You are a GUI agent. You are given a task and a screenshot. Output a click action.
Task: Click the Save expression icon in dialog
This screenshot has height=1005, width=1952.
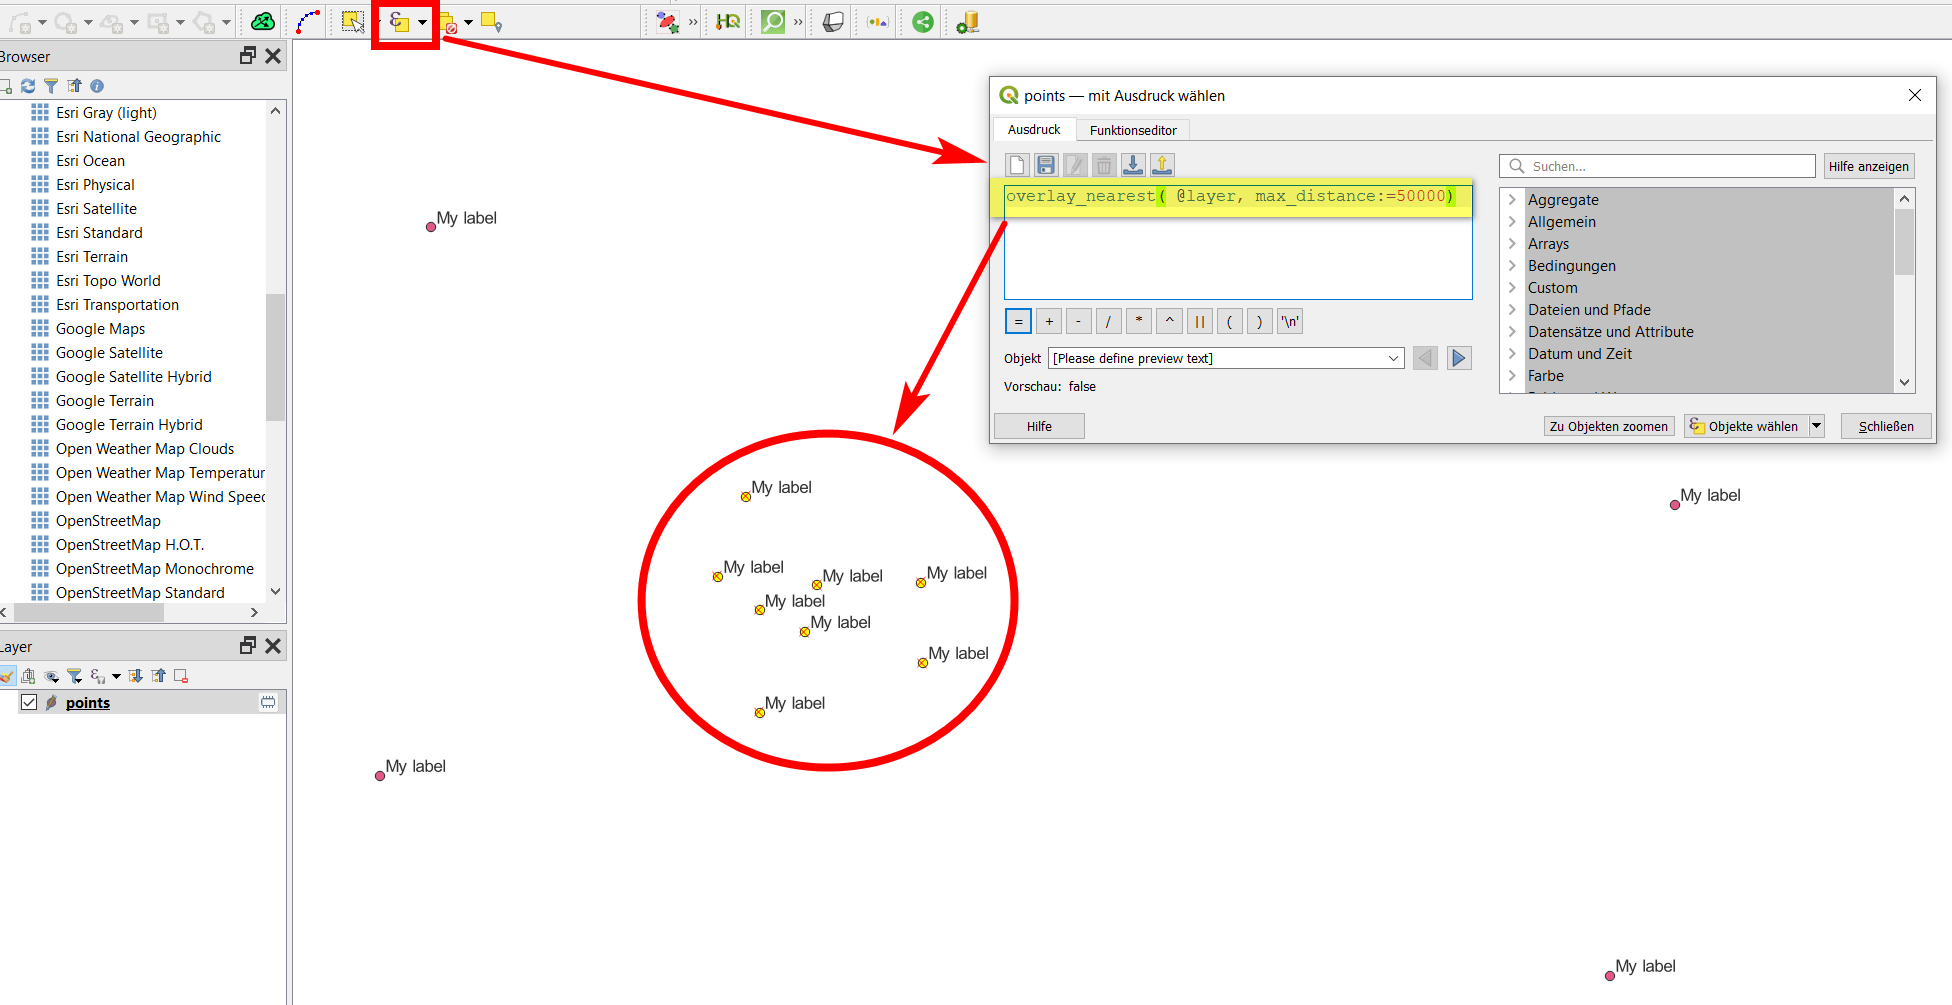(x=1045, y=164)
